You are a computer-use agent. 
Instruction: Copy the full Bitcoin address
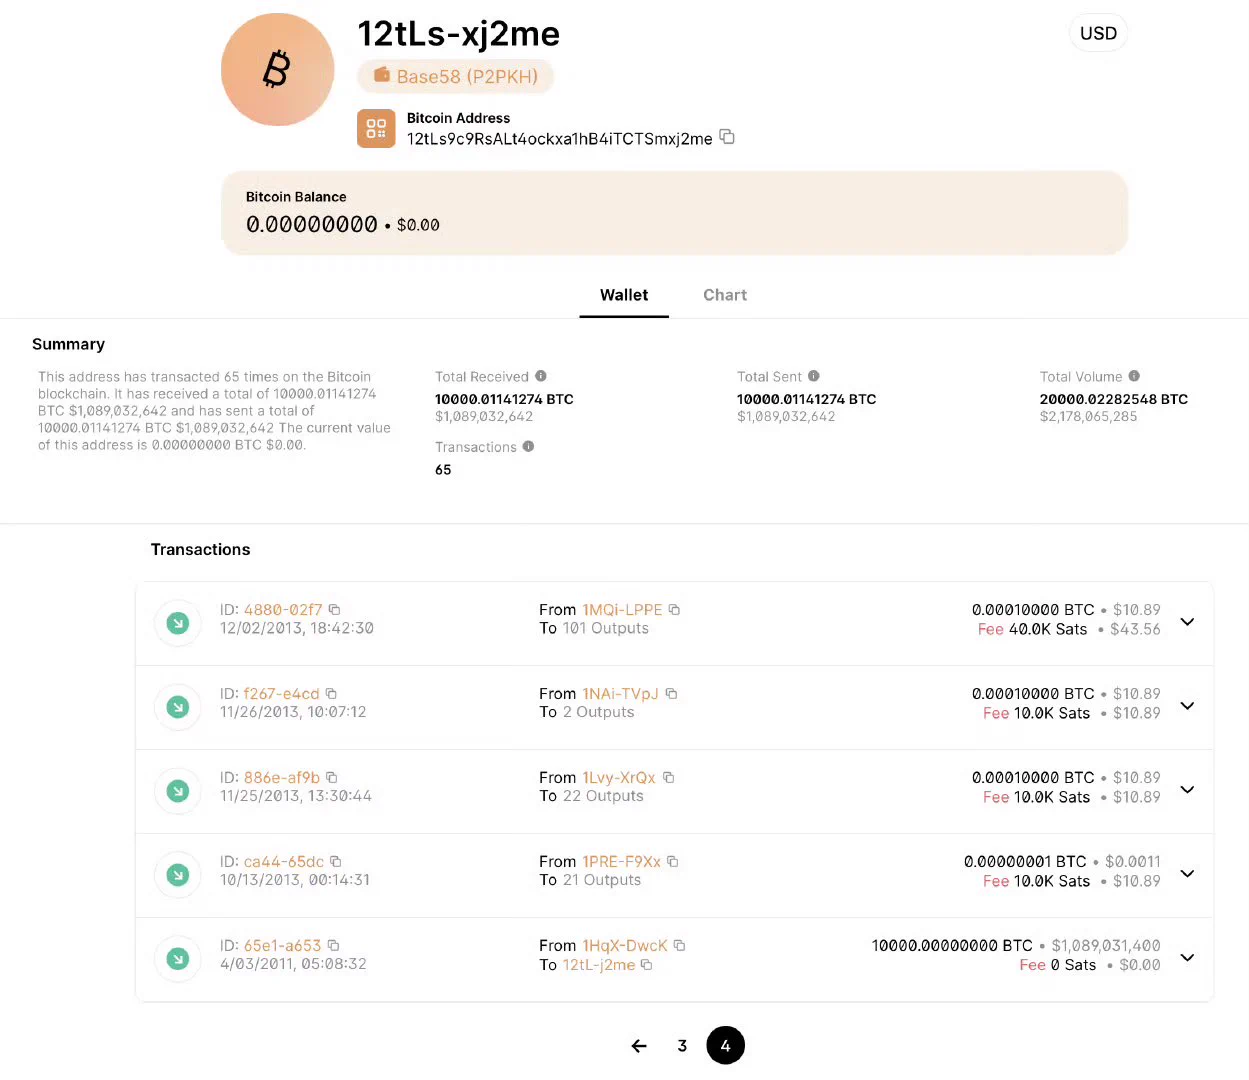pos(727,137)
